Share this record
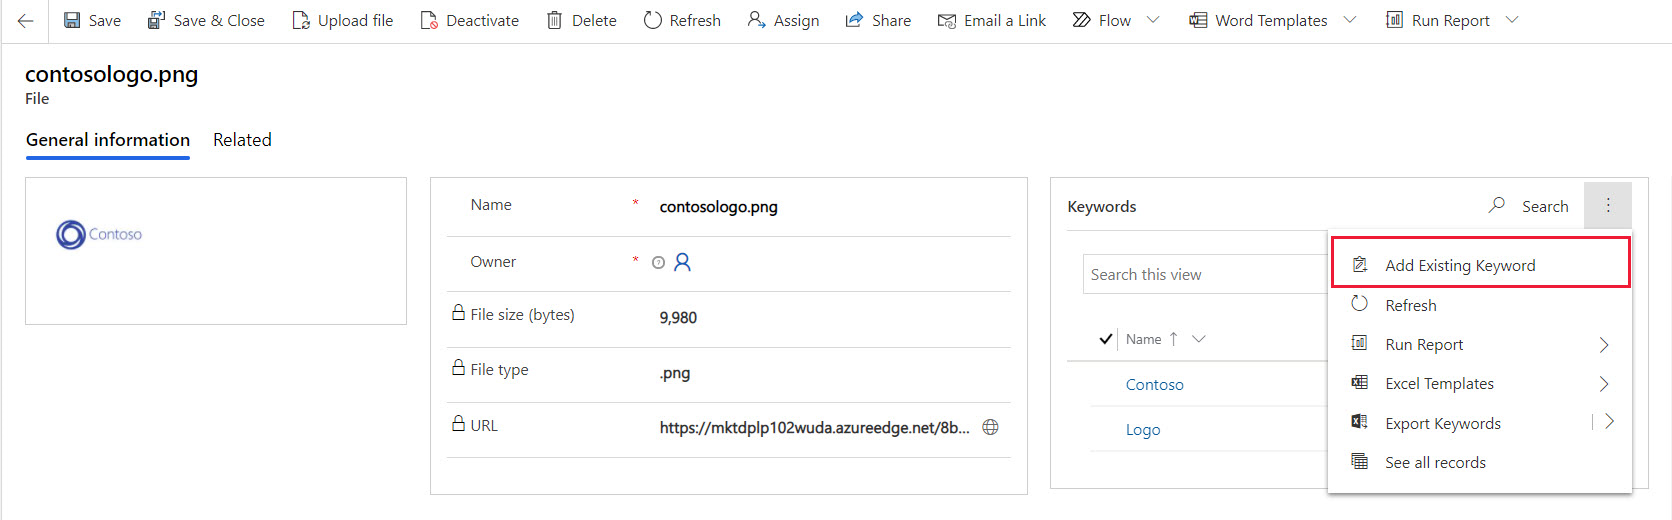This screenshot has height=520, width=1672. click(878, 20)
